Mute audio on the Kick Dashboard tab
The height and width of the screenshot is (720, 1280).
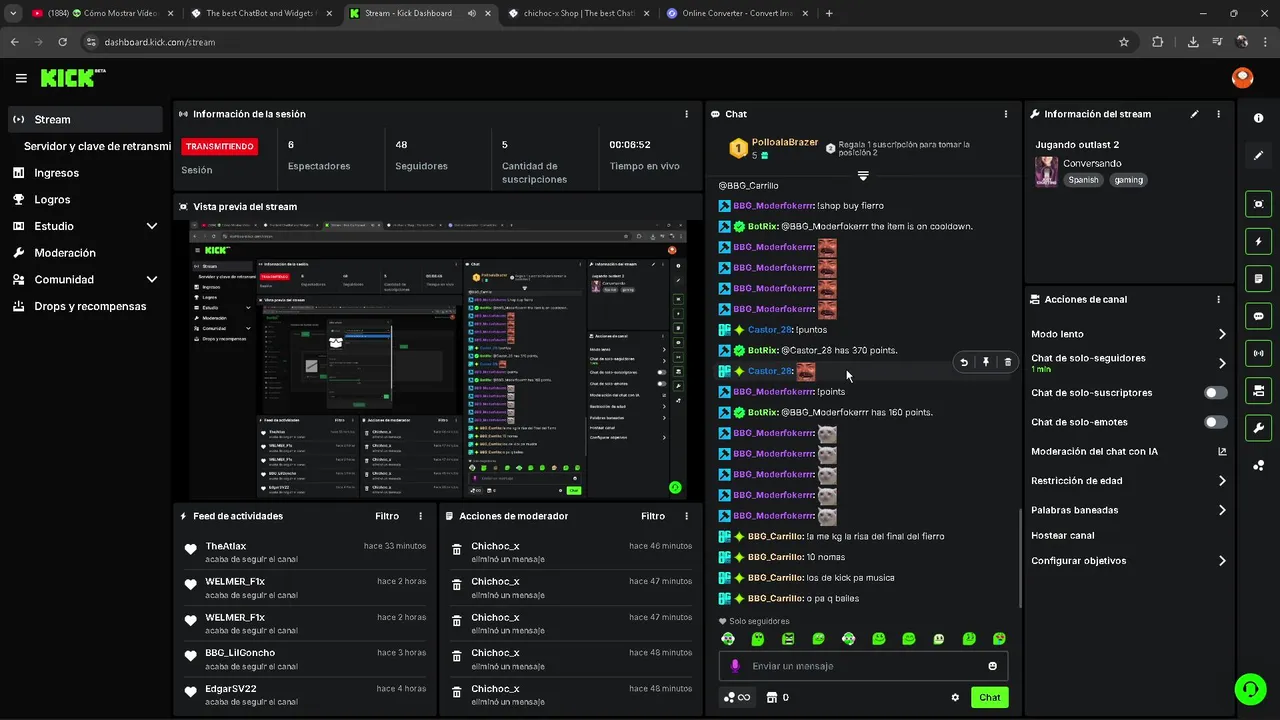[471, 13]
